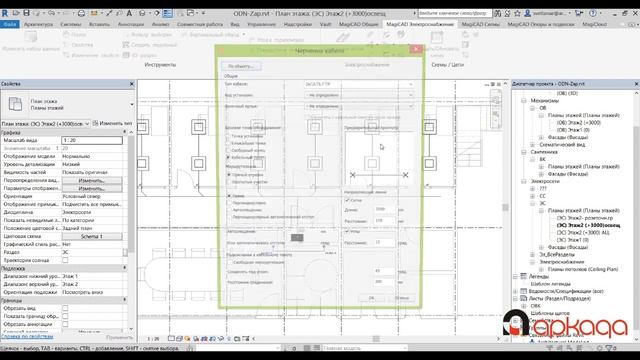Viewport: 640px width, 360px height.
Task: Open the Справка по свойствам link
Action: pos(27,337)
